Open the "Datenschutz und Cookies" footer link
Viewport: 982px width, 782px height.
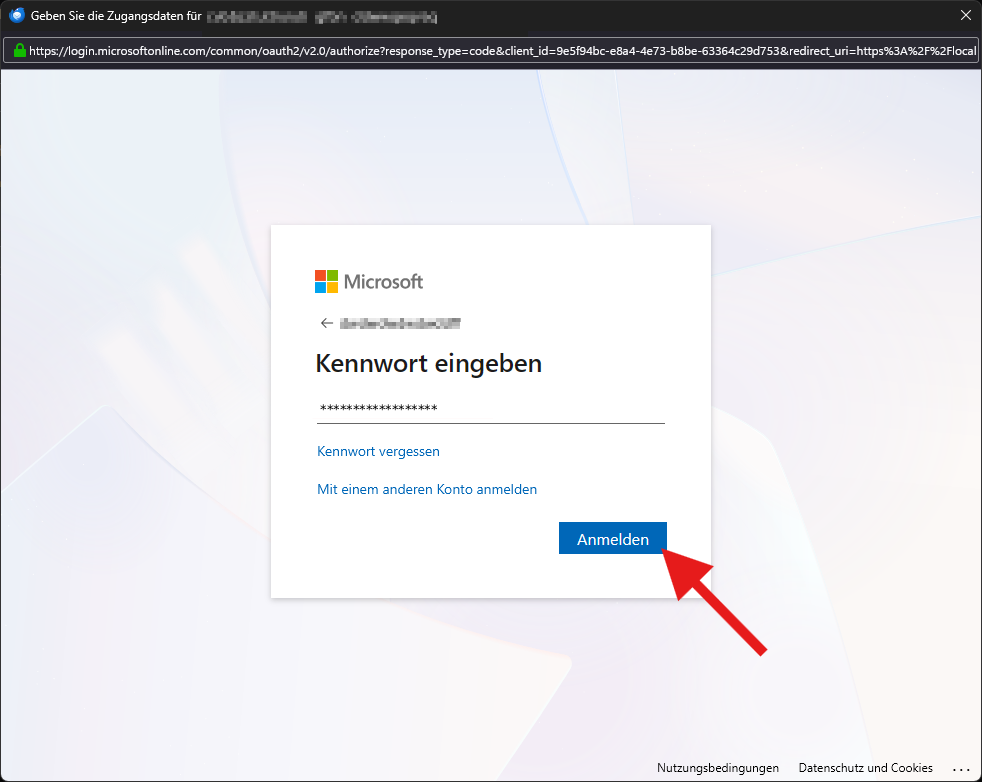tap(865, 768)
